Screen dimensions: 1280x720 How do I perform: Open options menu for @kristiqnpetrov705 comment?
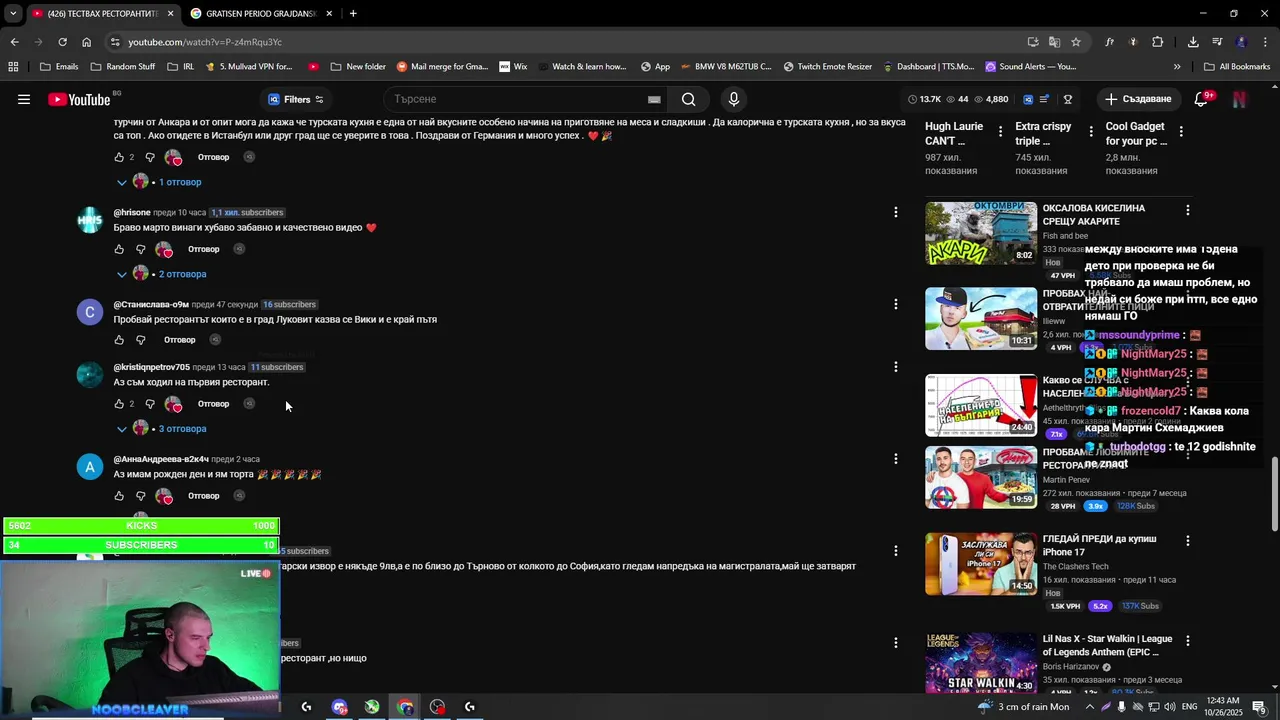tap(896, 367)
